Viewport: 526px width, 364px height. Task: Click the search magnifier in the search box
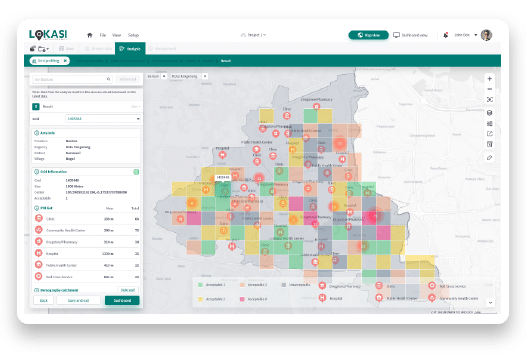coord(108,79)
